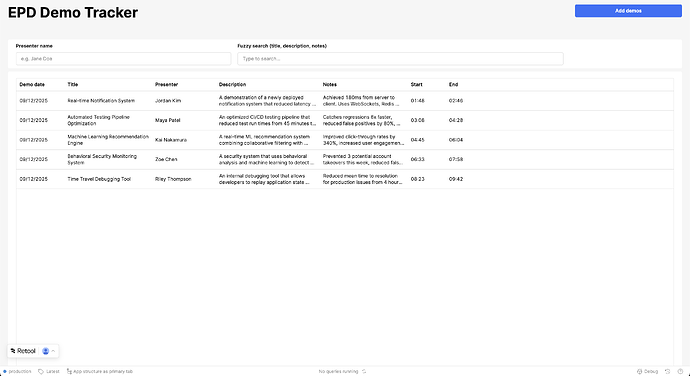Click the EPD Demo Tracker heading

point(73,12)
